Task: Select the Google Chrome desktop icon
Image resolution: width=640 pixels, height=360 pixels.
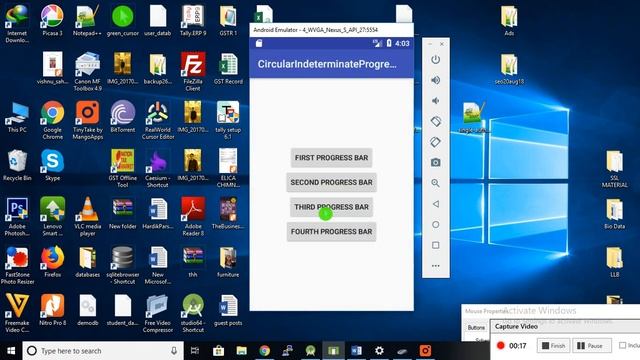Action: pyautogui.click(x=53, y=120)
